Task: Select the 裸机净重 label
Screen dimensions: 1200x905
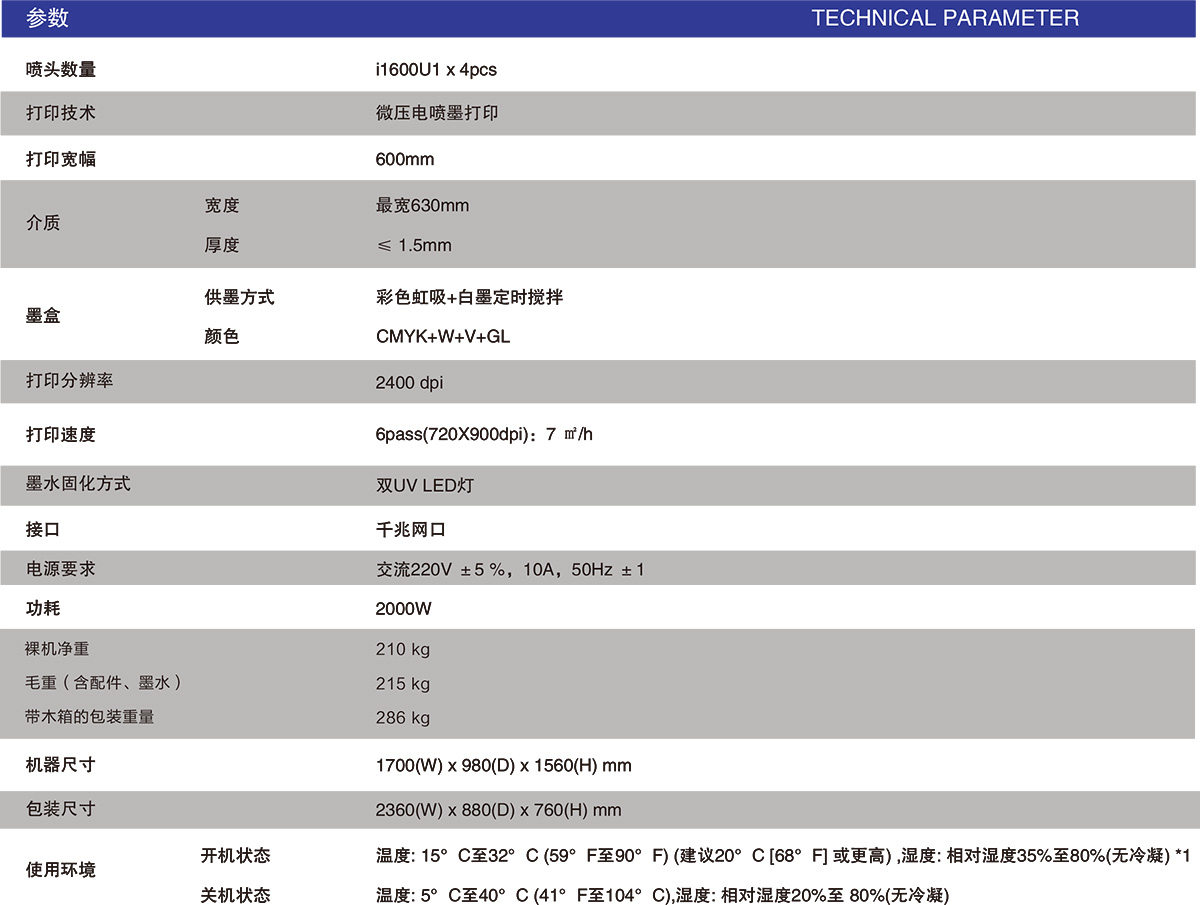Action: [57, 649]
